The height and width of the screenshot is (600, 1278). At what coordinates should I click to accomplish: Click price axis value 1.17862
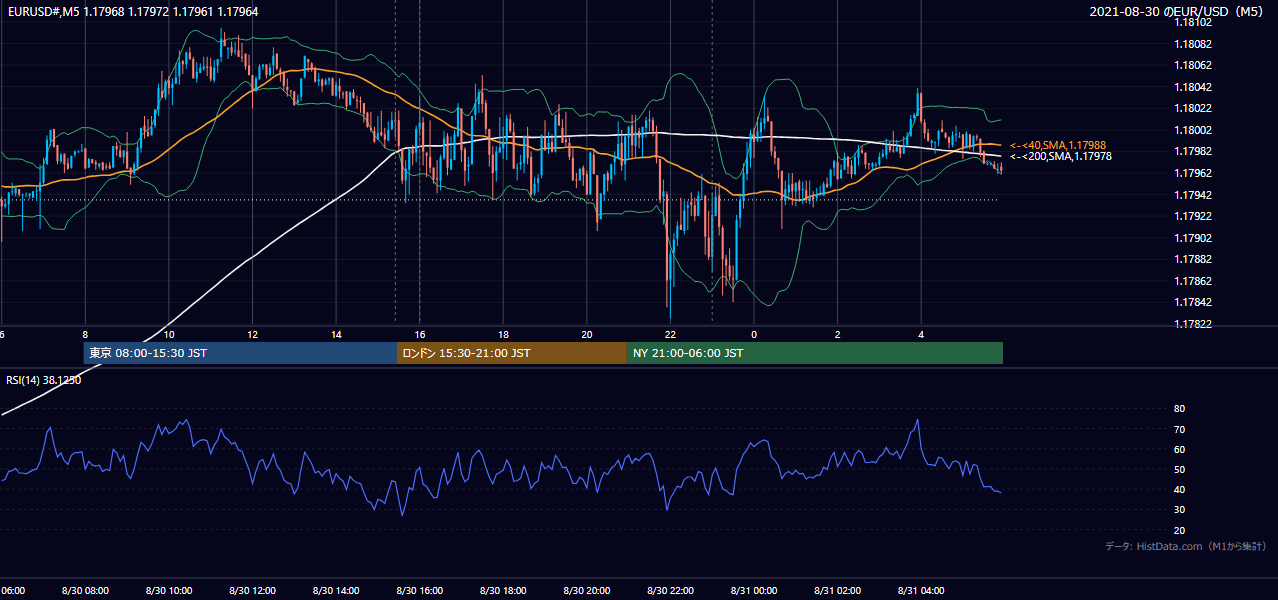(1193, 281)
